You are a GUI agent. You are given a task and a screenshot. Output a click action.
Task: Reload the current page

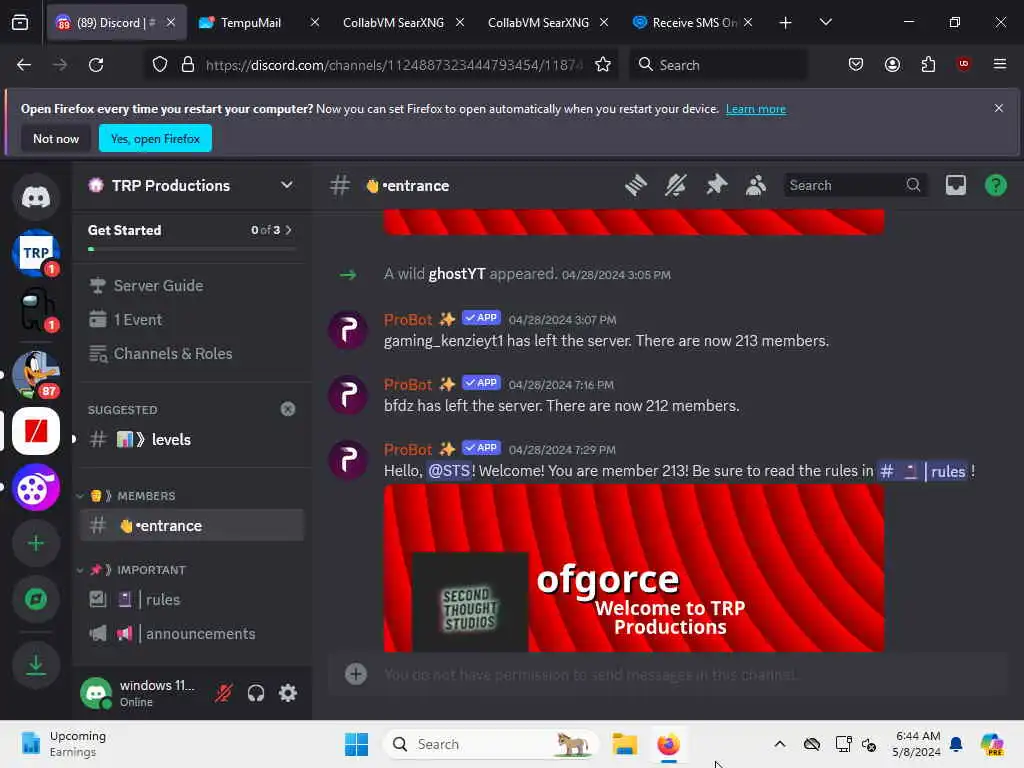click(96, 65)
